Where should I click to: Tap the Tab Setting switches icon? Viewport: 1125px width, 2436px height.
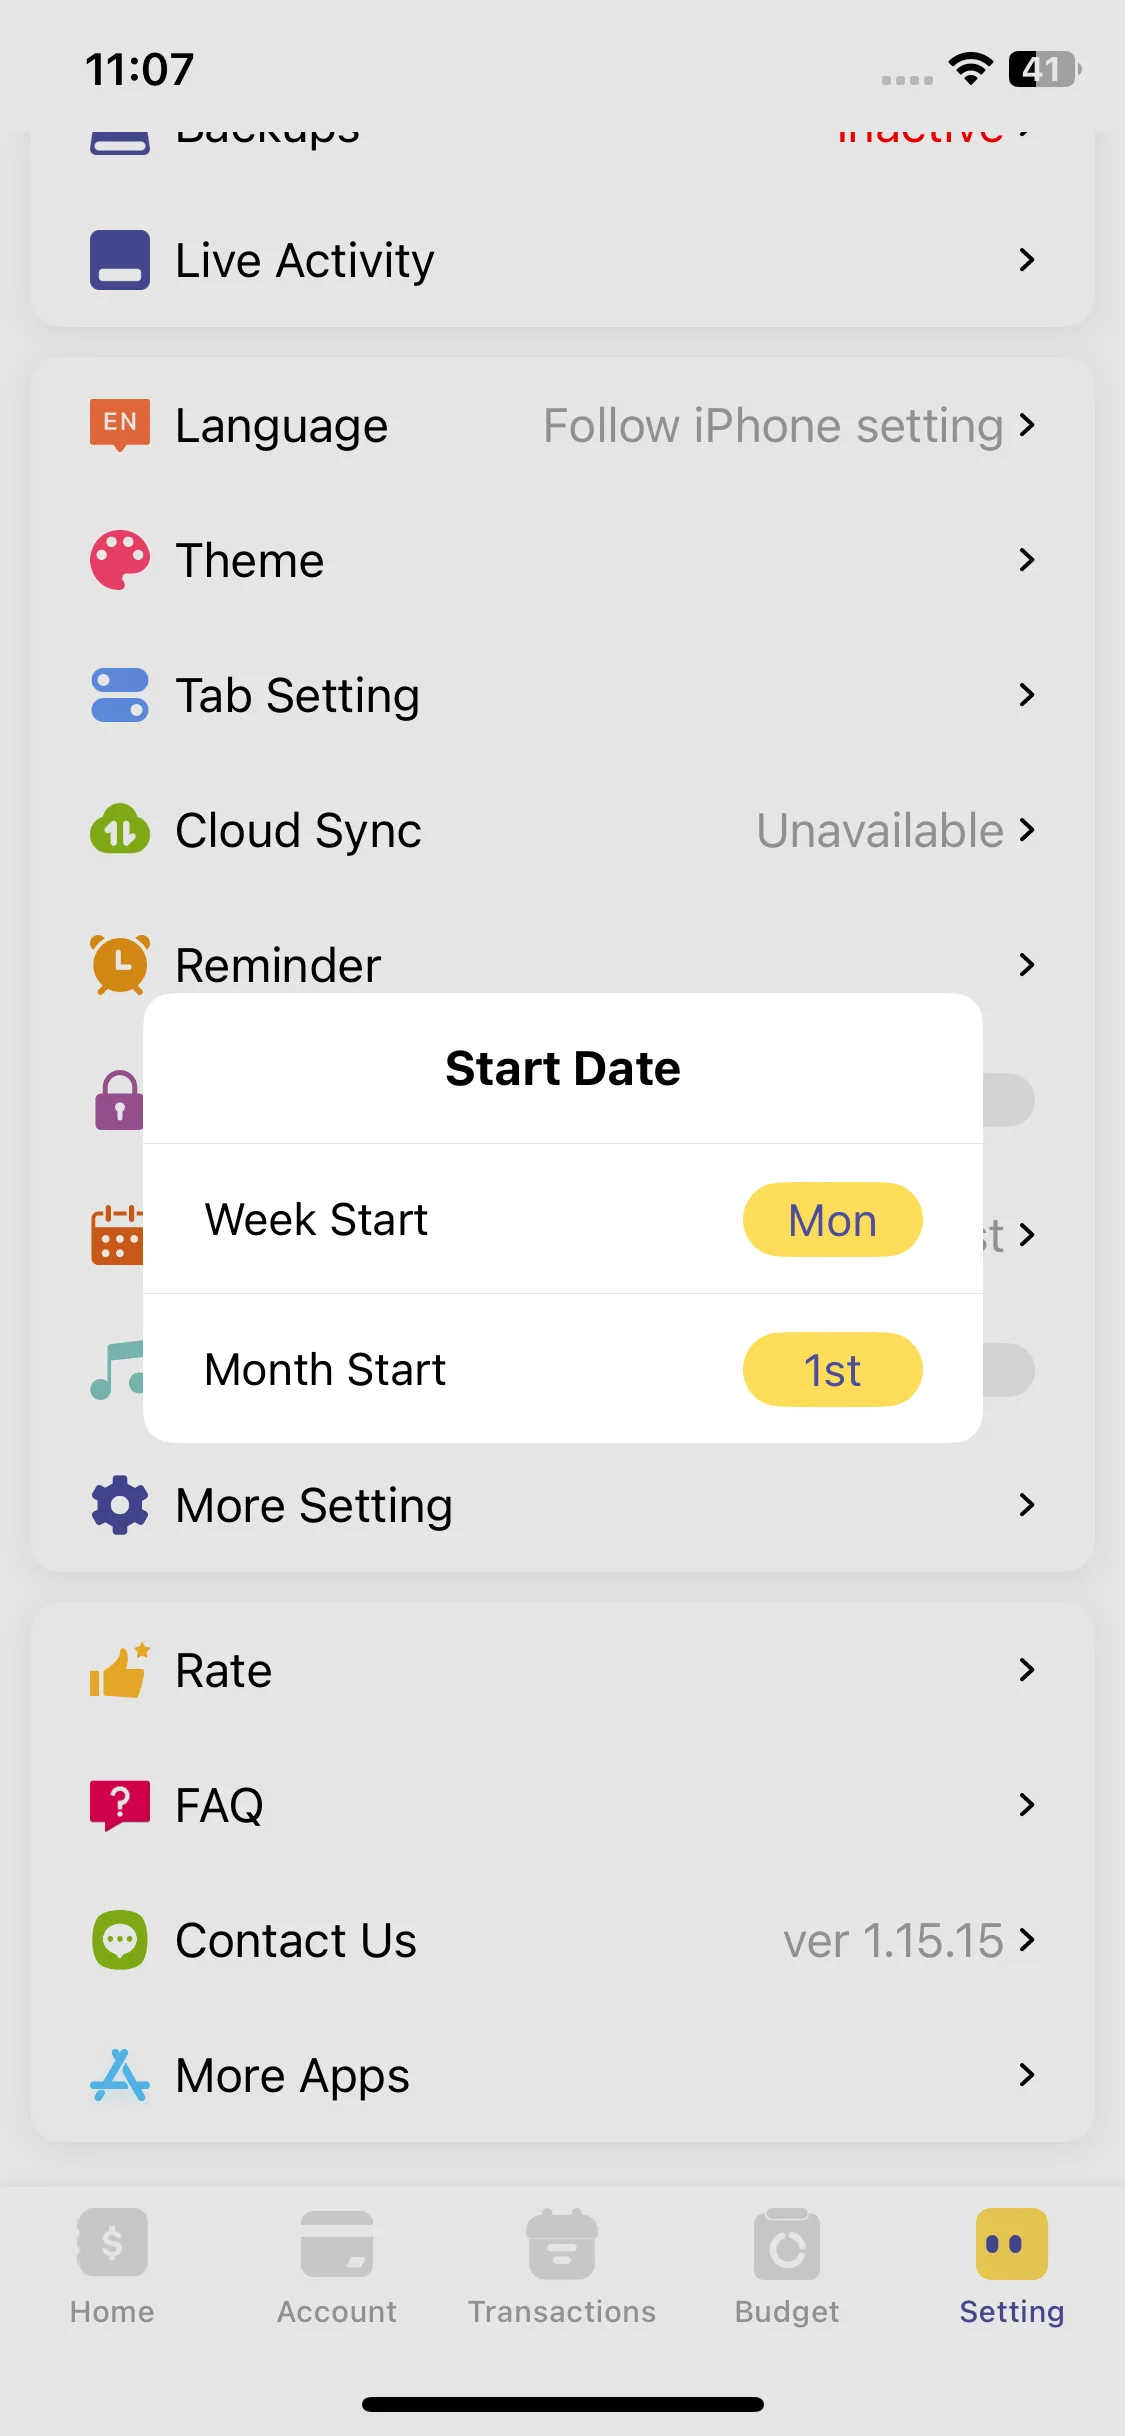(x=120, y=695)
